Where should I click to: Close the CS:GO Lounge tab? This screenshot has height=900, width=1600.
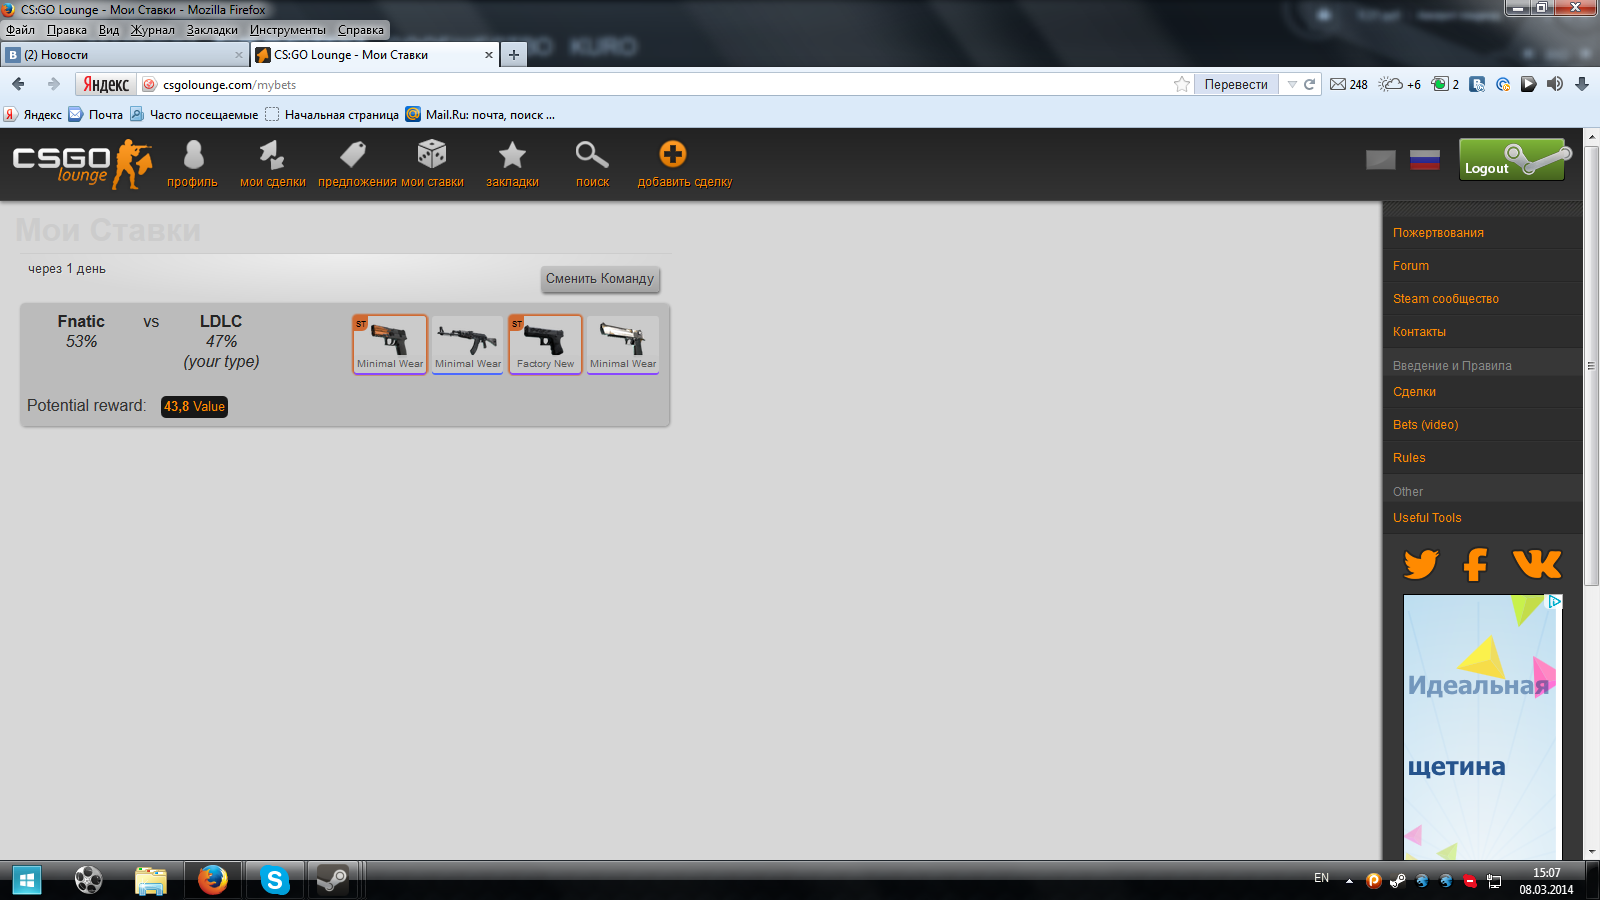tap(489, 55)
